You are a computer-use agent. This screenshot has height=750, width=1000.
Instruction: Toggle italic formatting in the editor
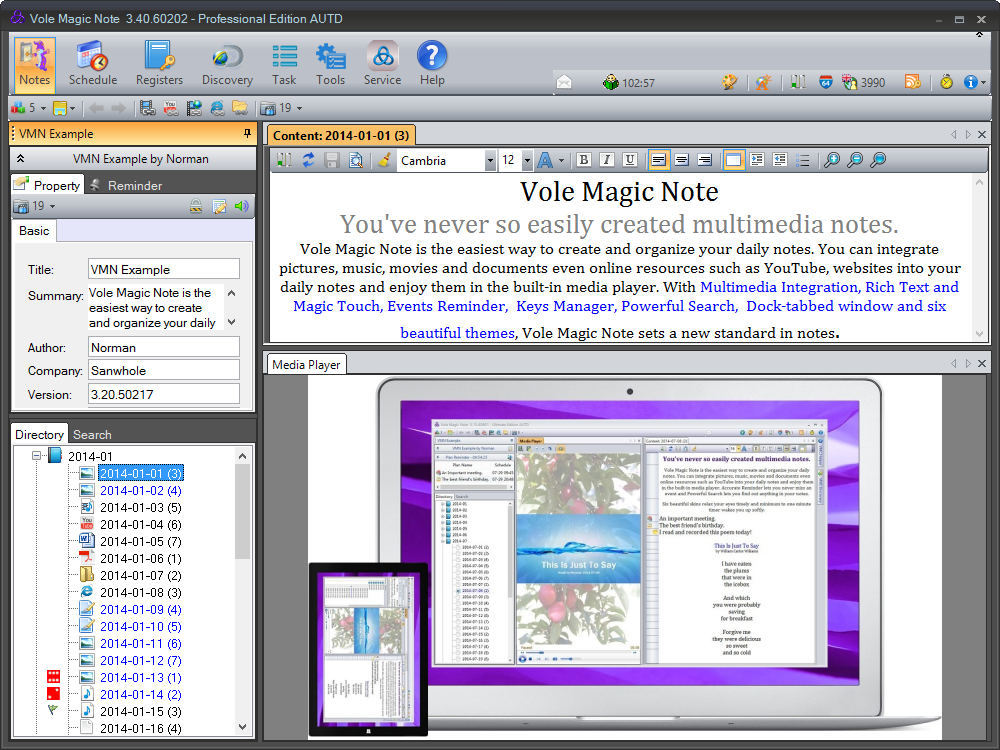pyautogui.click(x=606, y=160)
